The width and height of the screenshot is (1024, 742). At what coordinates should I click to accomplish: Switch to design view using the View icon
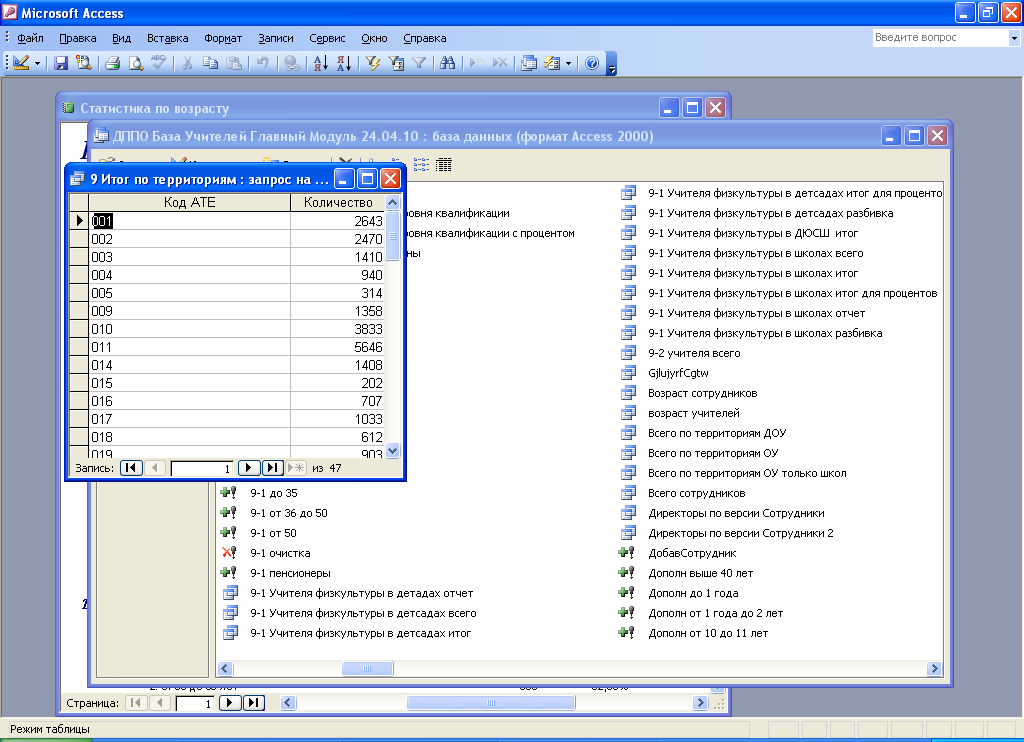click(x=21, y=63)
